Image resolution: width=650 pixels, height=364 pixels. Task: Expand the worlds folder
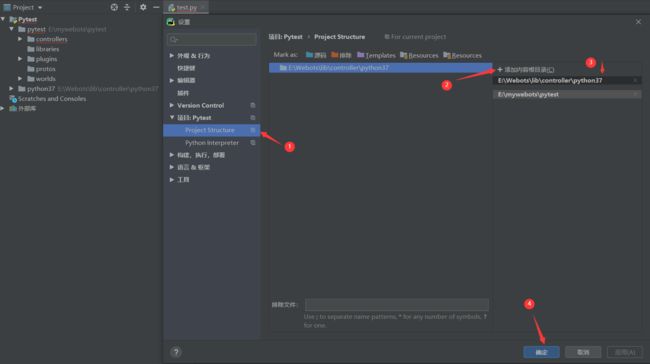tap(20, 78)
